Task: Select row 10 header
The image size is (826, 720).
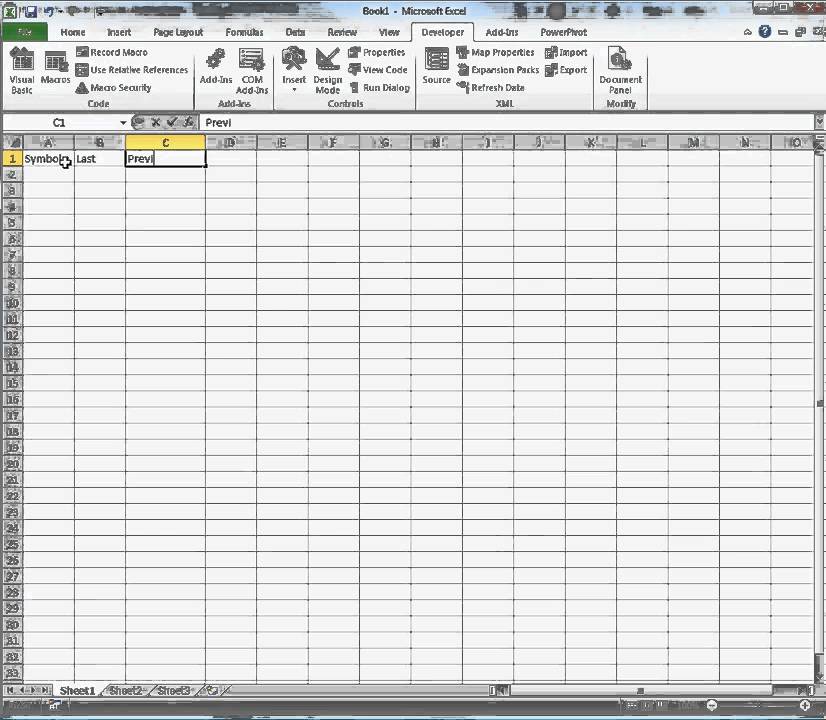Action: [x=13, y=303]
